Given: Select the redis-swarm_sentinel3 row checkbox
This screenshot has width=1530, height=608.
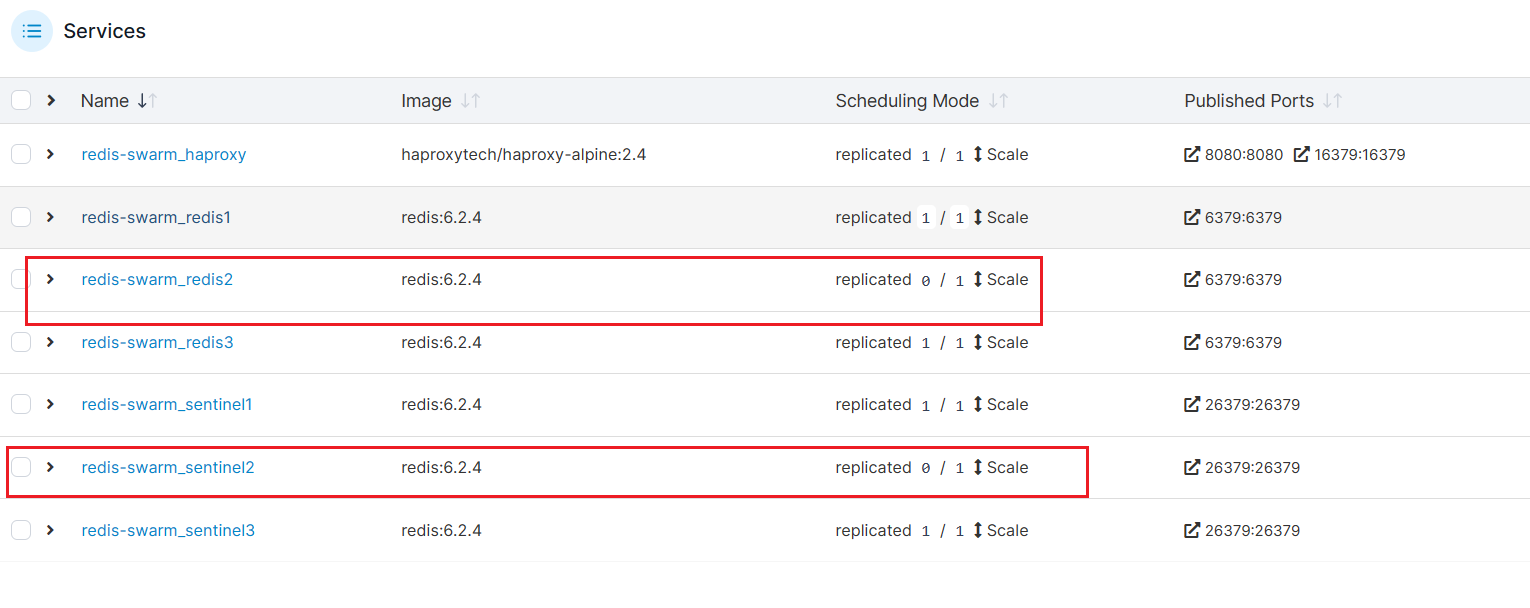Looking at the screenshot, I should (x=21, y=530).
